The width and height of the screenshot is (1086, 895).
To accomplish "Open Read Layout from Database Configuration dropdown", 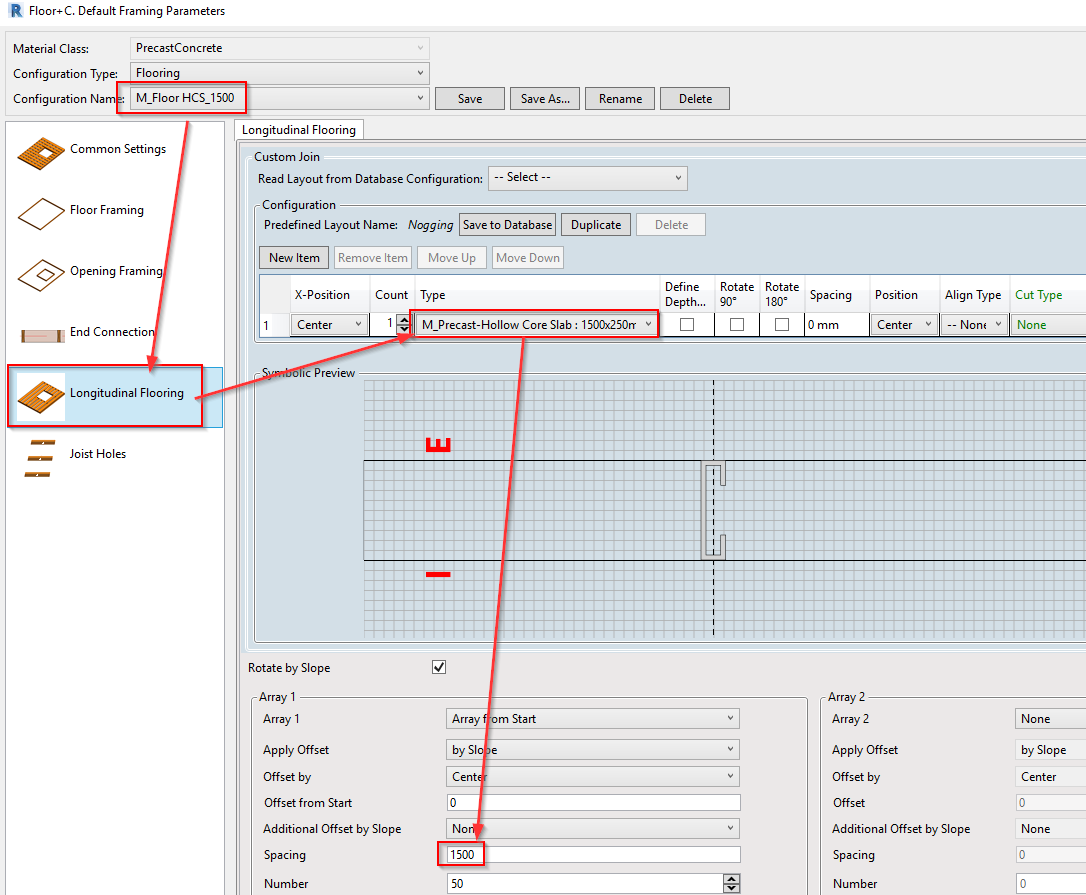I will (x=588, y=178).
